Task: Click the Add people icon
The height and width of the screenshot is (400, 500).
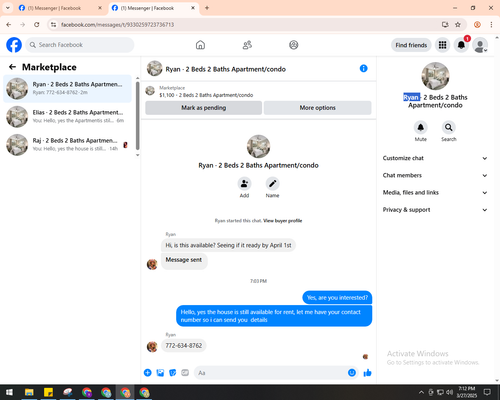Action: point(244,184)
